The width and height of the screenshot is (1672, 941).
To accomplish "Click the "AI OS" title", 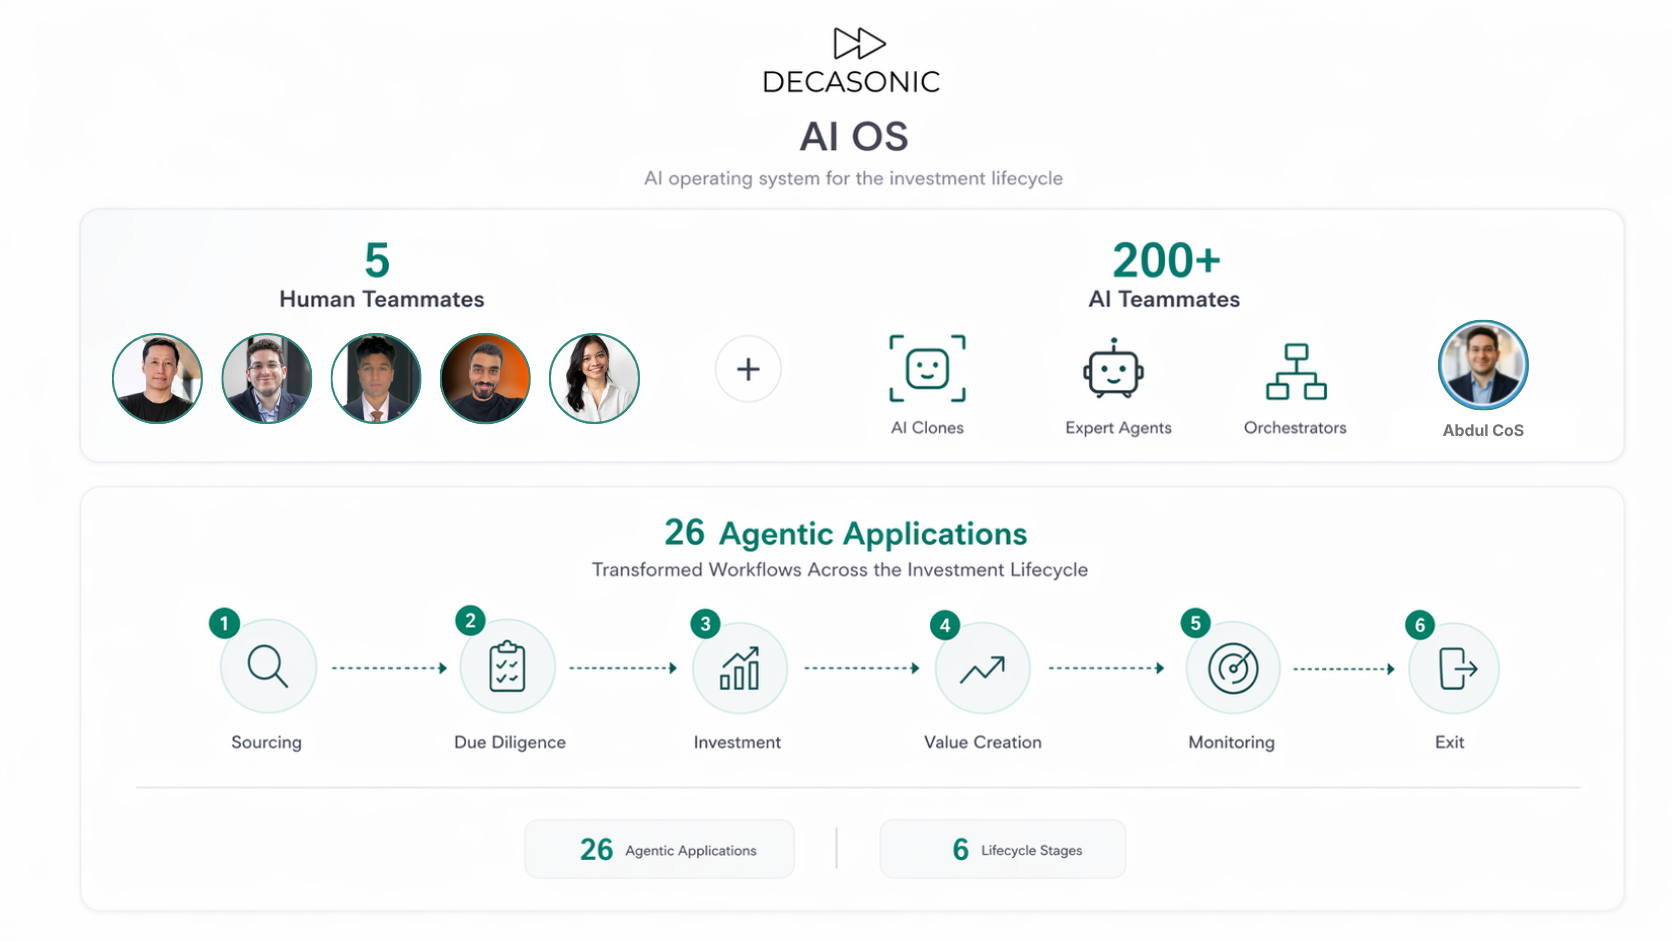I will (854, 137).
